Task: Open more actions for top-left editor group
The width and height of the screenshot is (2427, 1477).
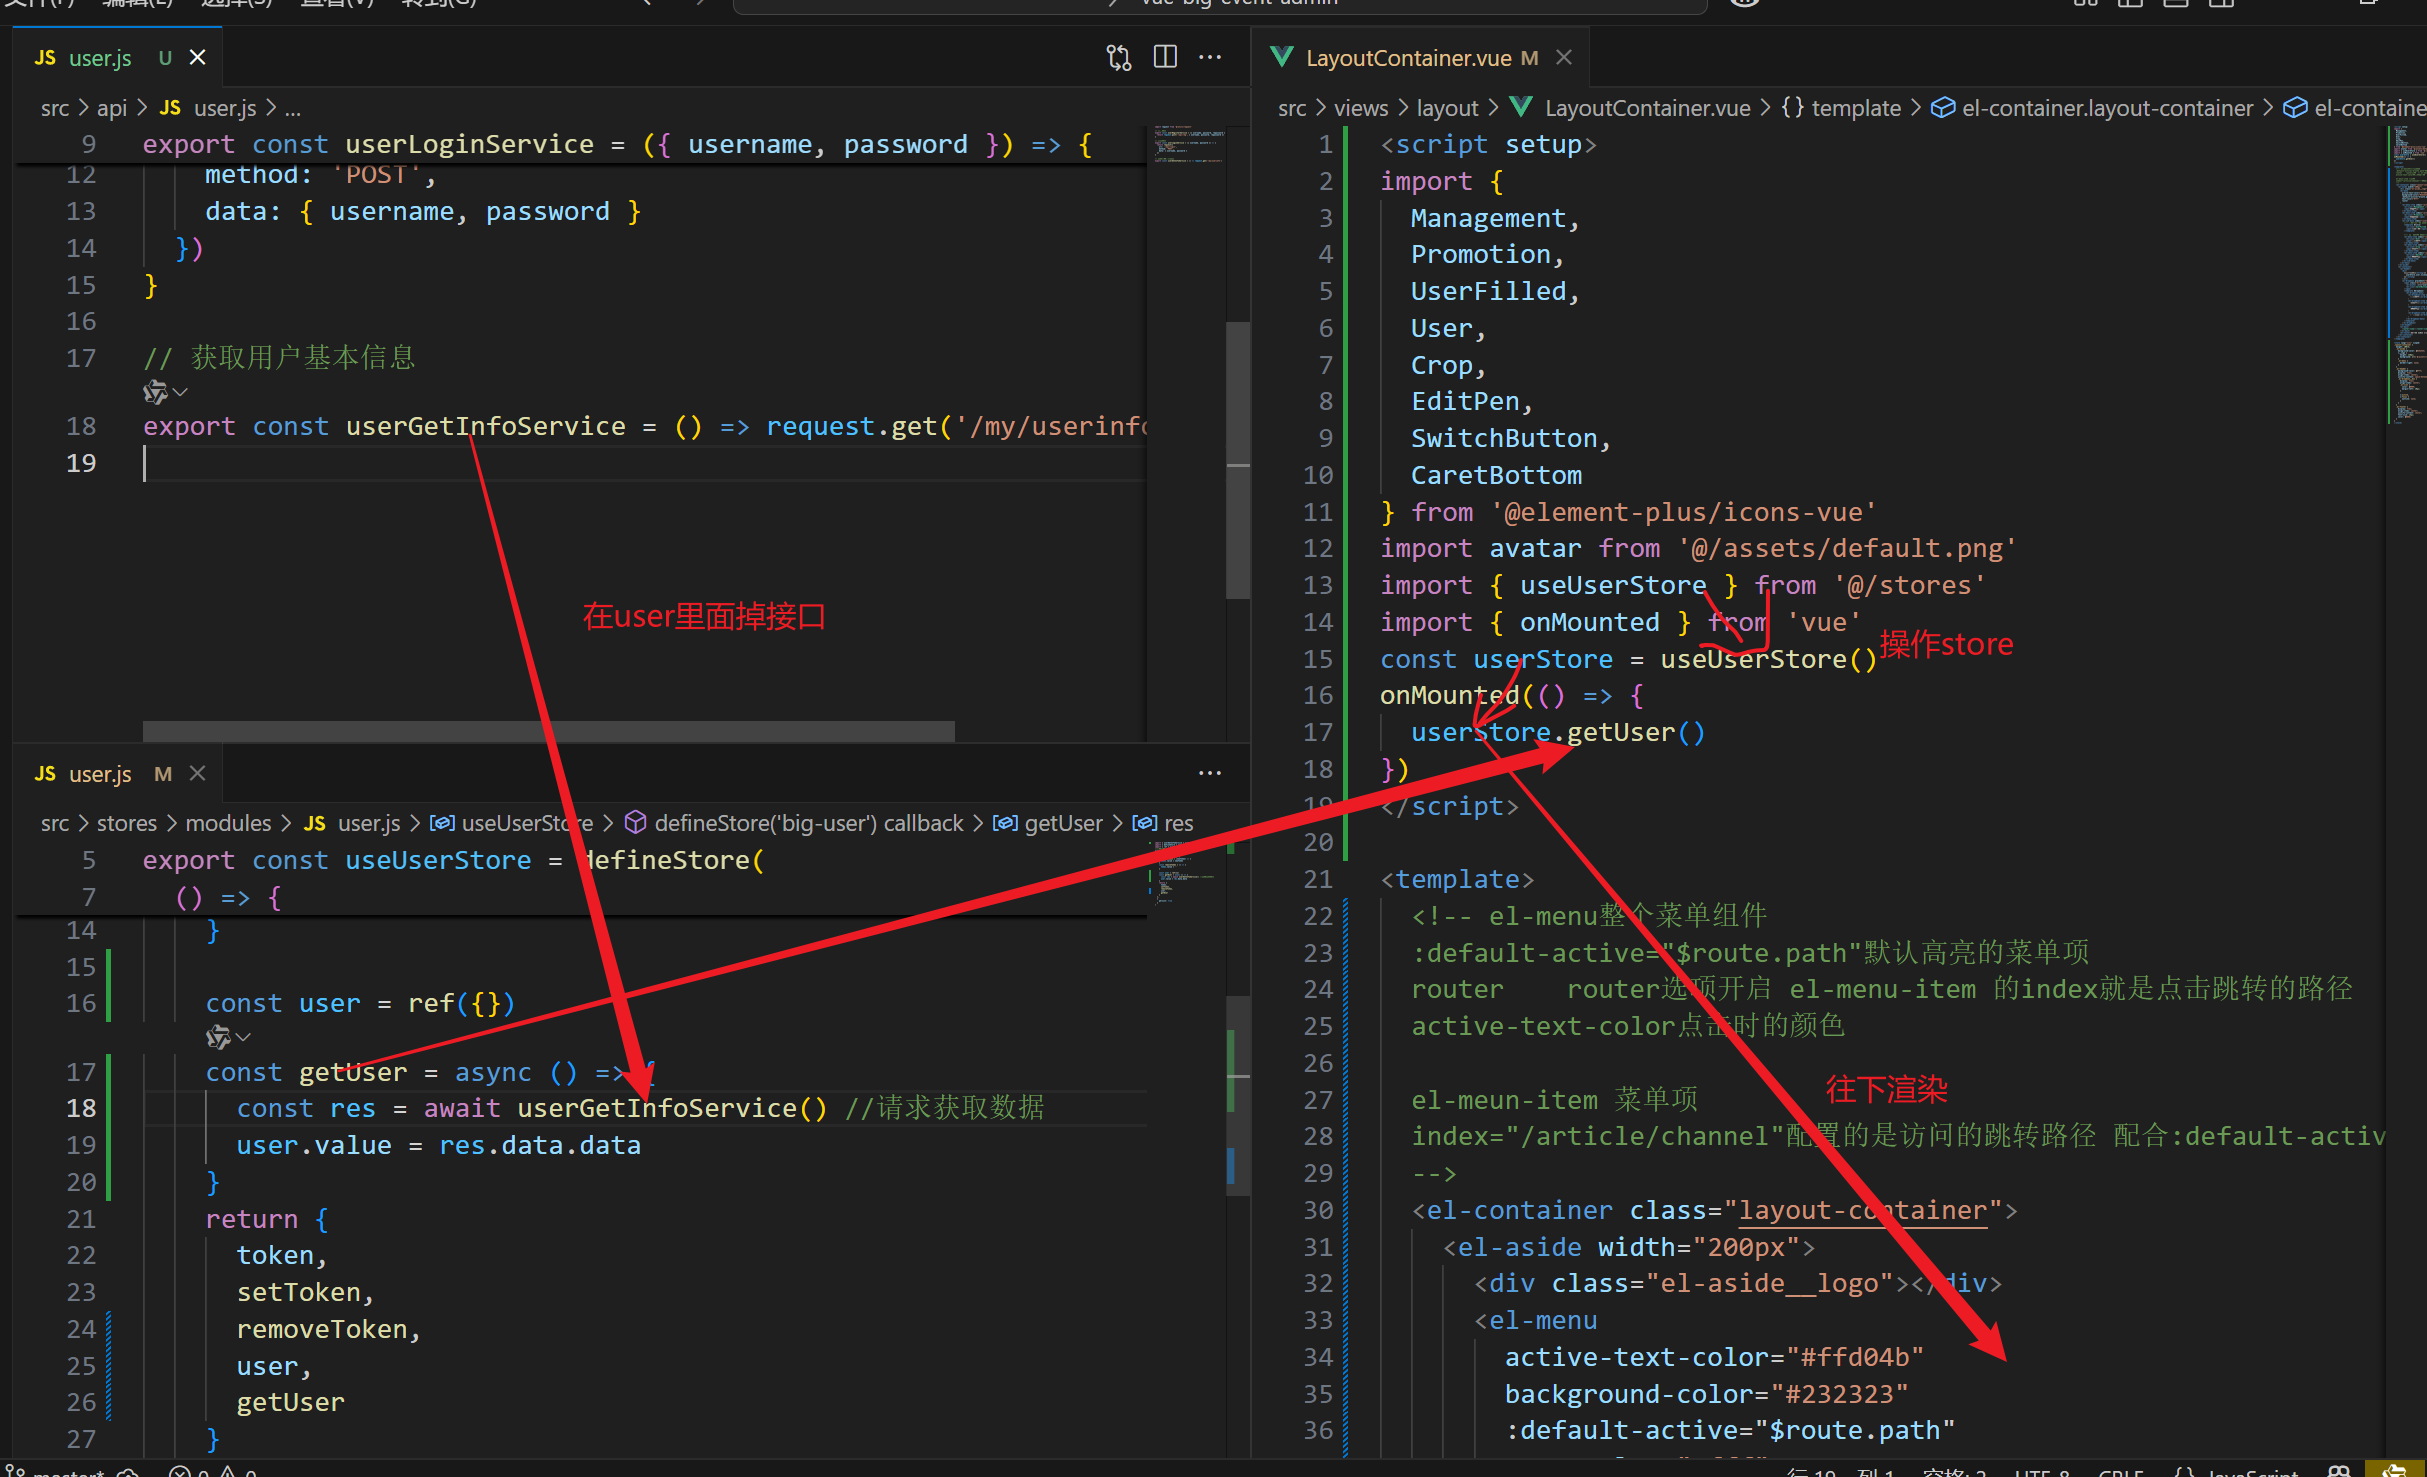Action: coord(1210,58)
